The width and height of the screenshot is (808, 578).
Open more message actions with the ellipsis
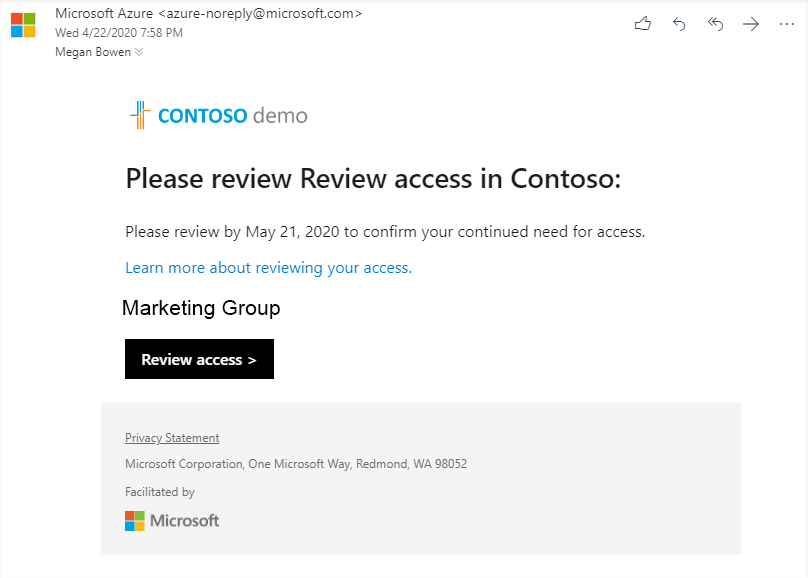(x=786, y=23)
